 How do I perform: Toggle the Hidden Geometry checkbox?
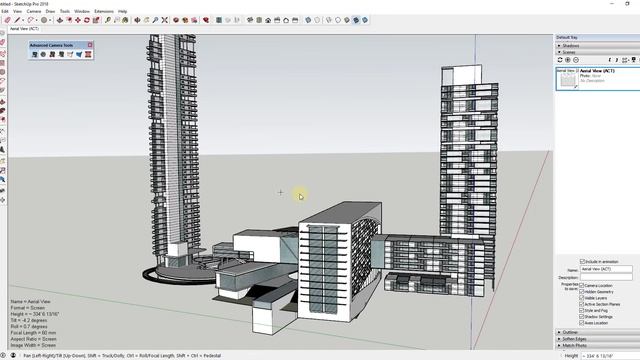pyautogui.click(x=582, y=291)
